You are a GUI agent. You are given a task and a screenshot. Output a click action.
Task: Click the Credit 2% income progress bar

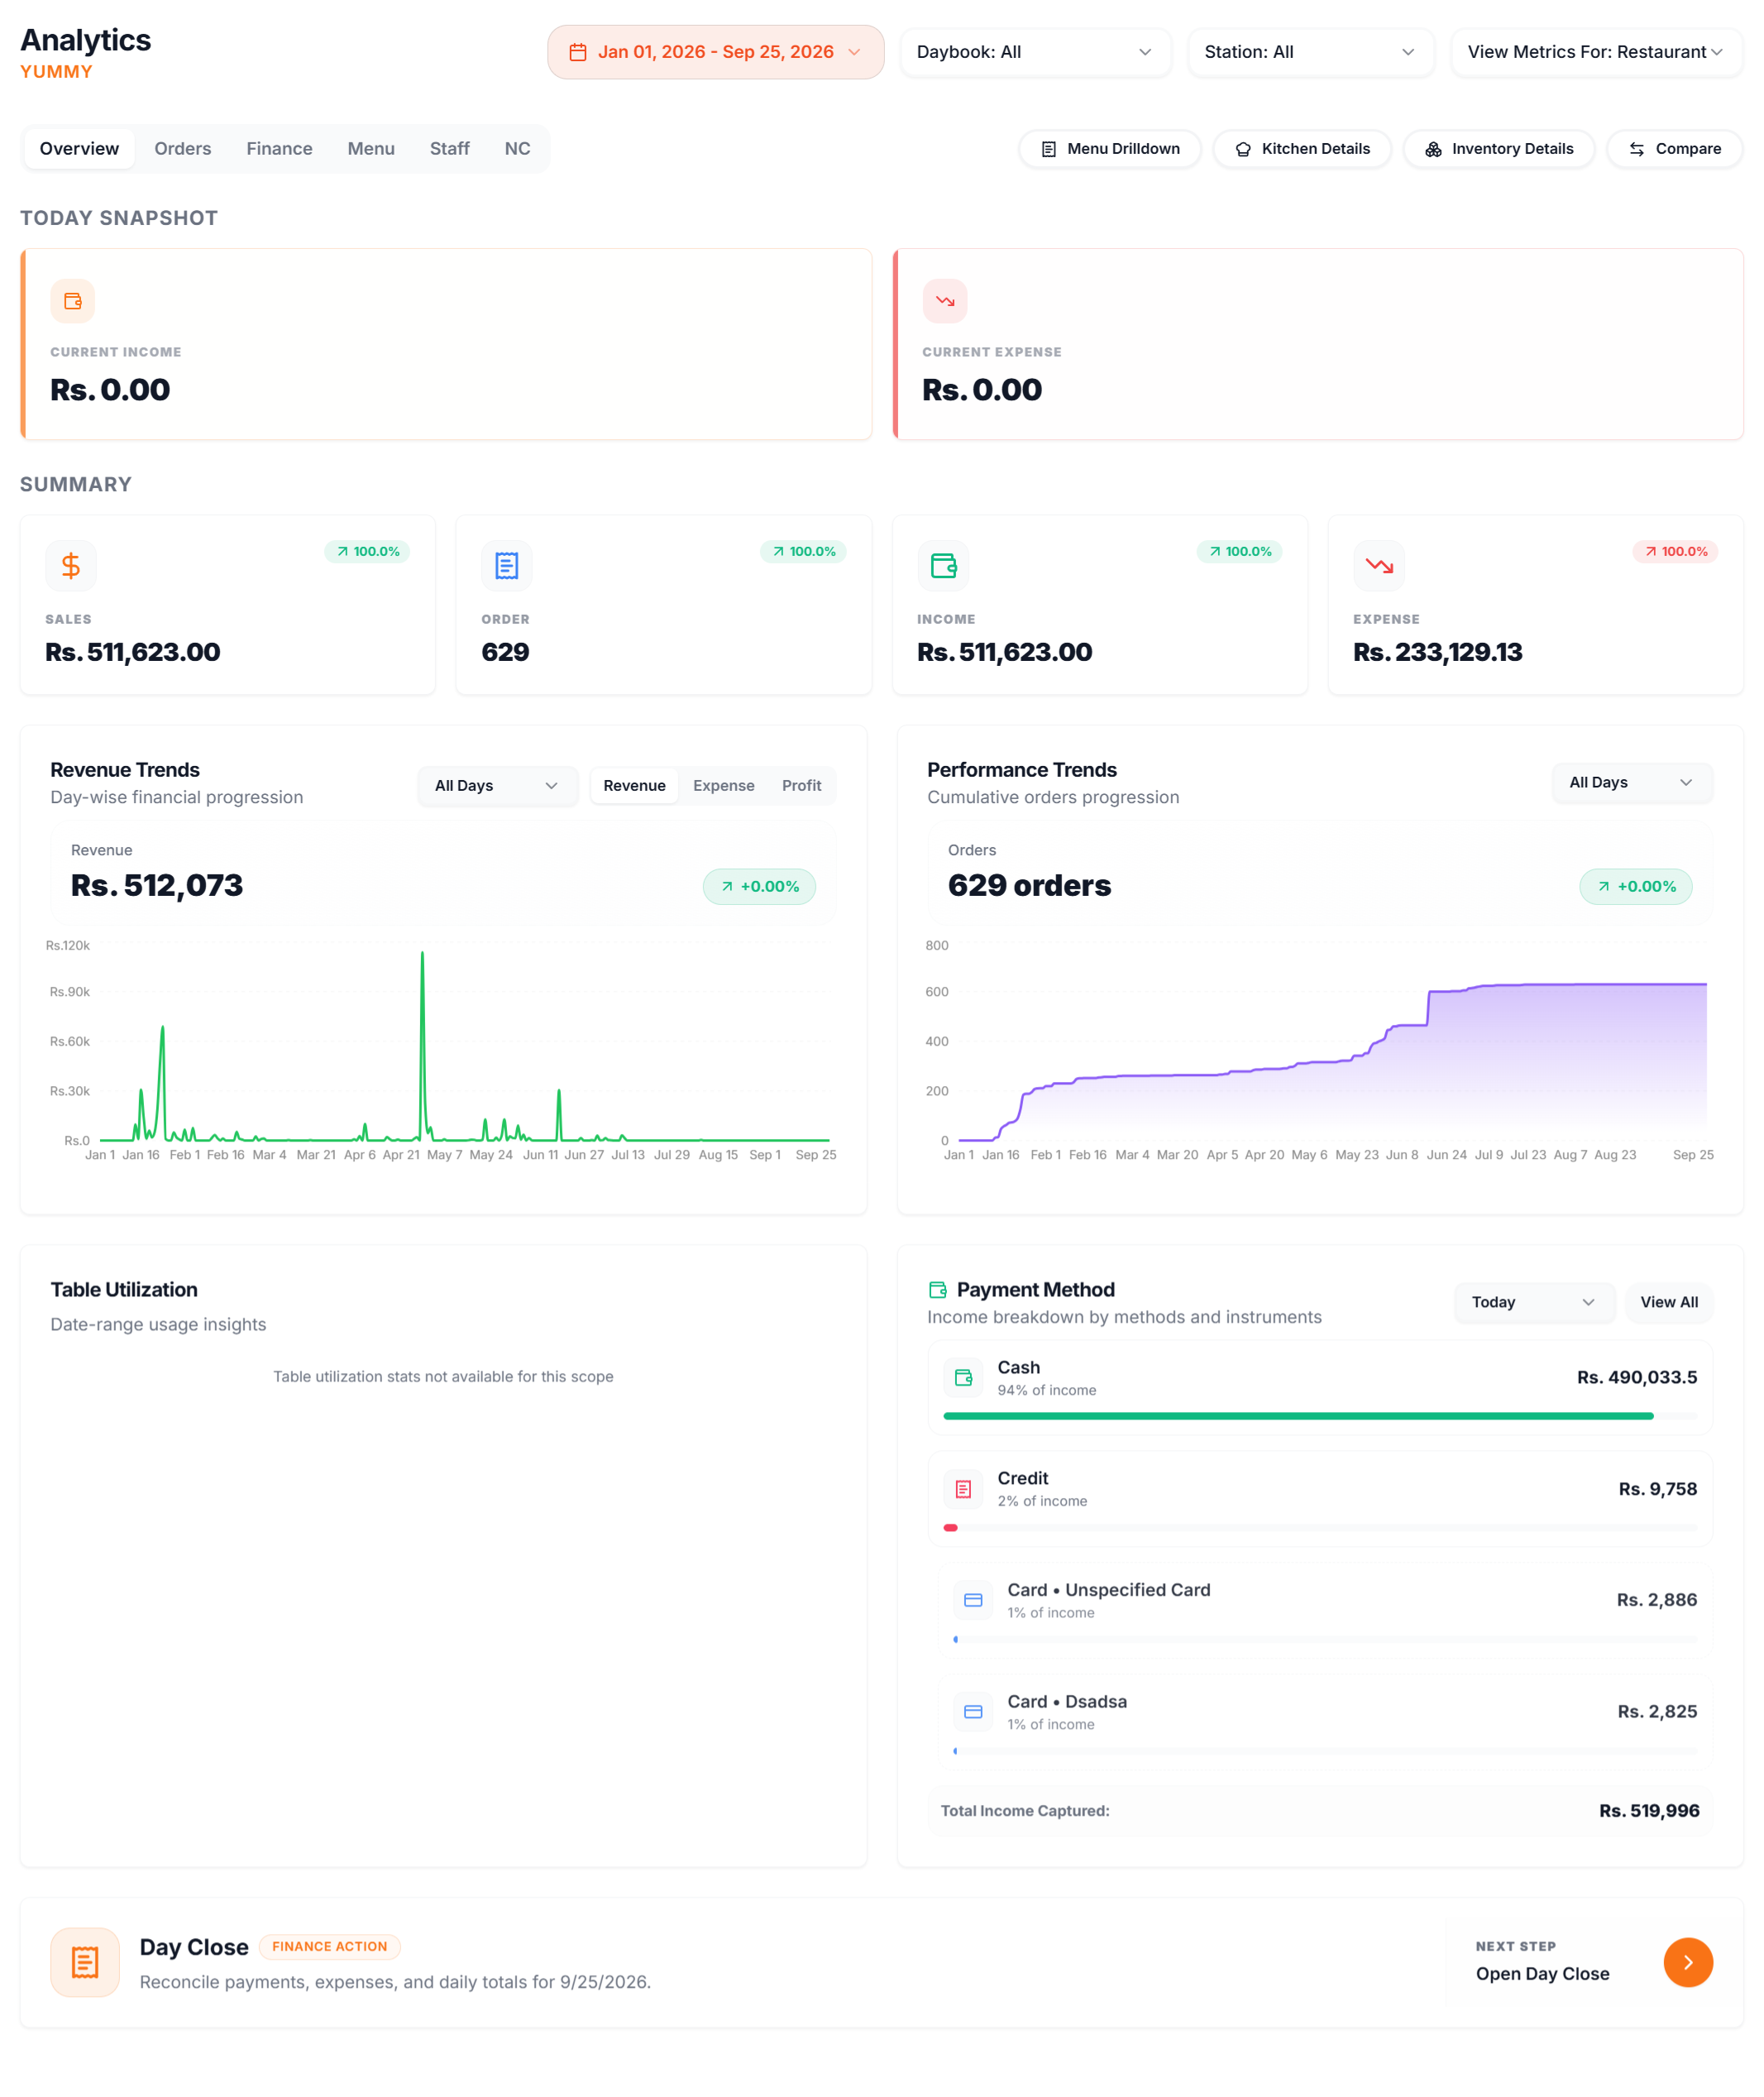pos(1320,1528)
